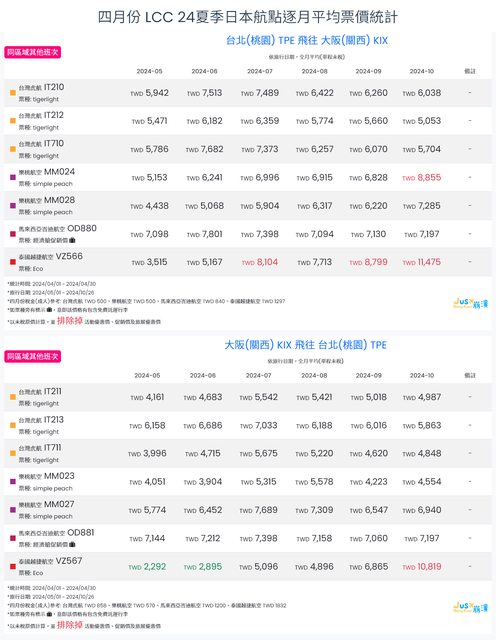Click the luggage icon under OD880
Viewport: 496px width, 640px height.
(72, 240)
